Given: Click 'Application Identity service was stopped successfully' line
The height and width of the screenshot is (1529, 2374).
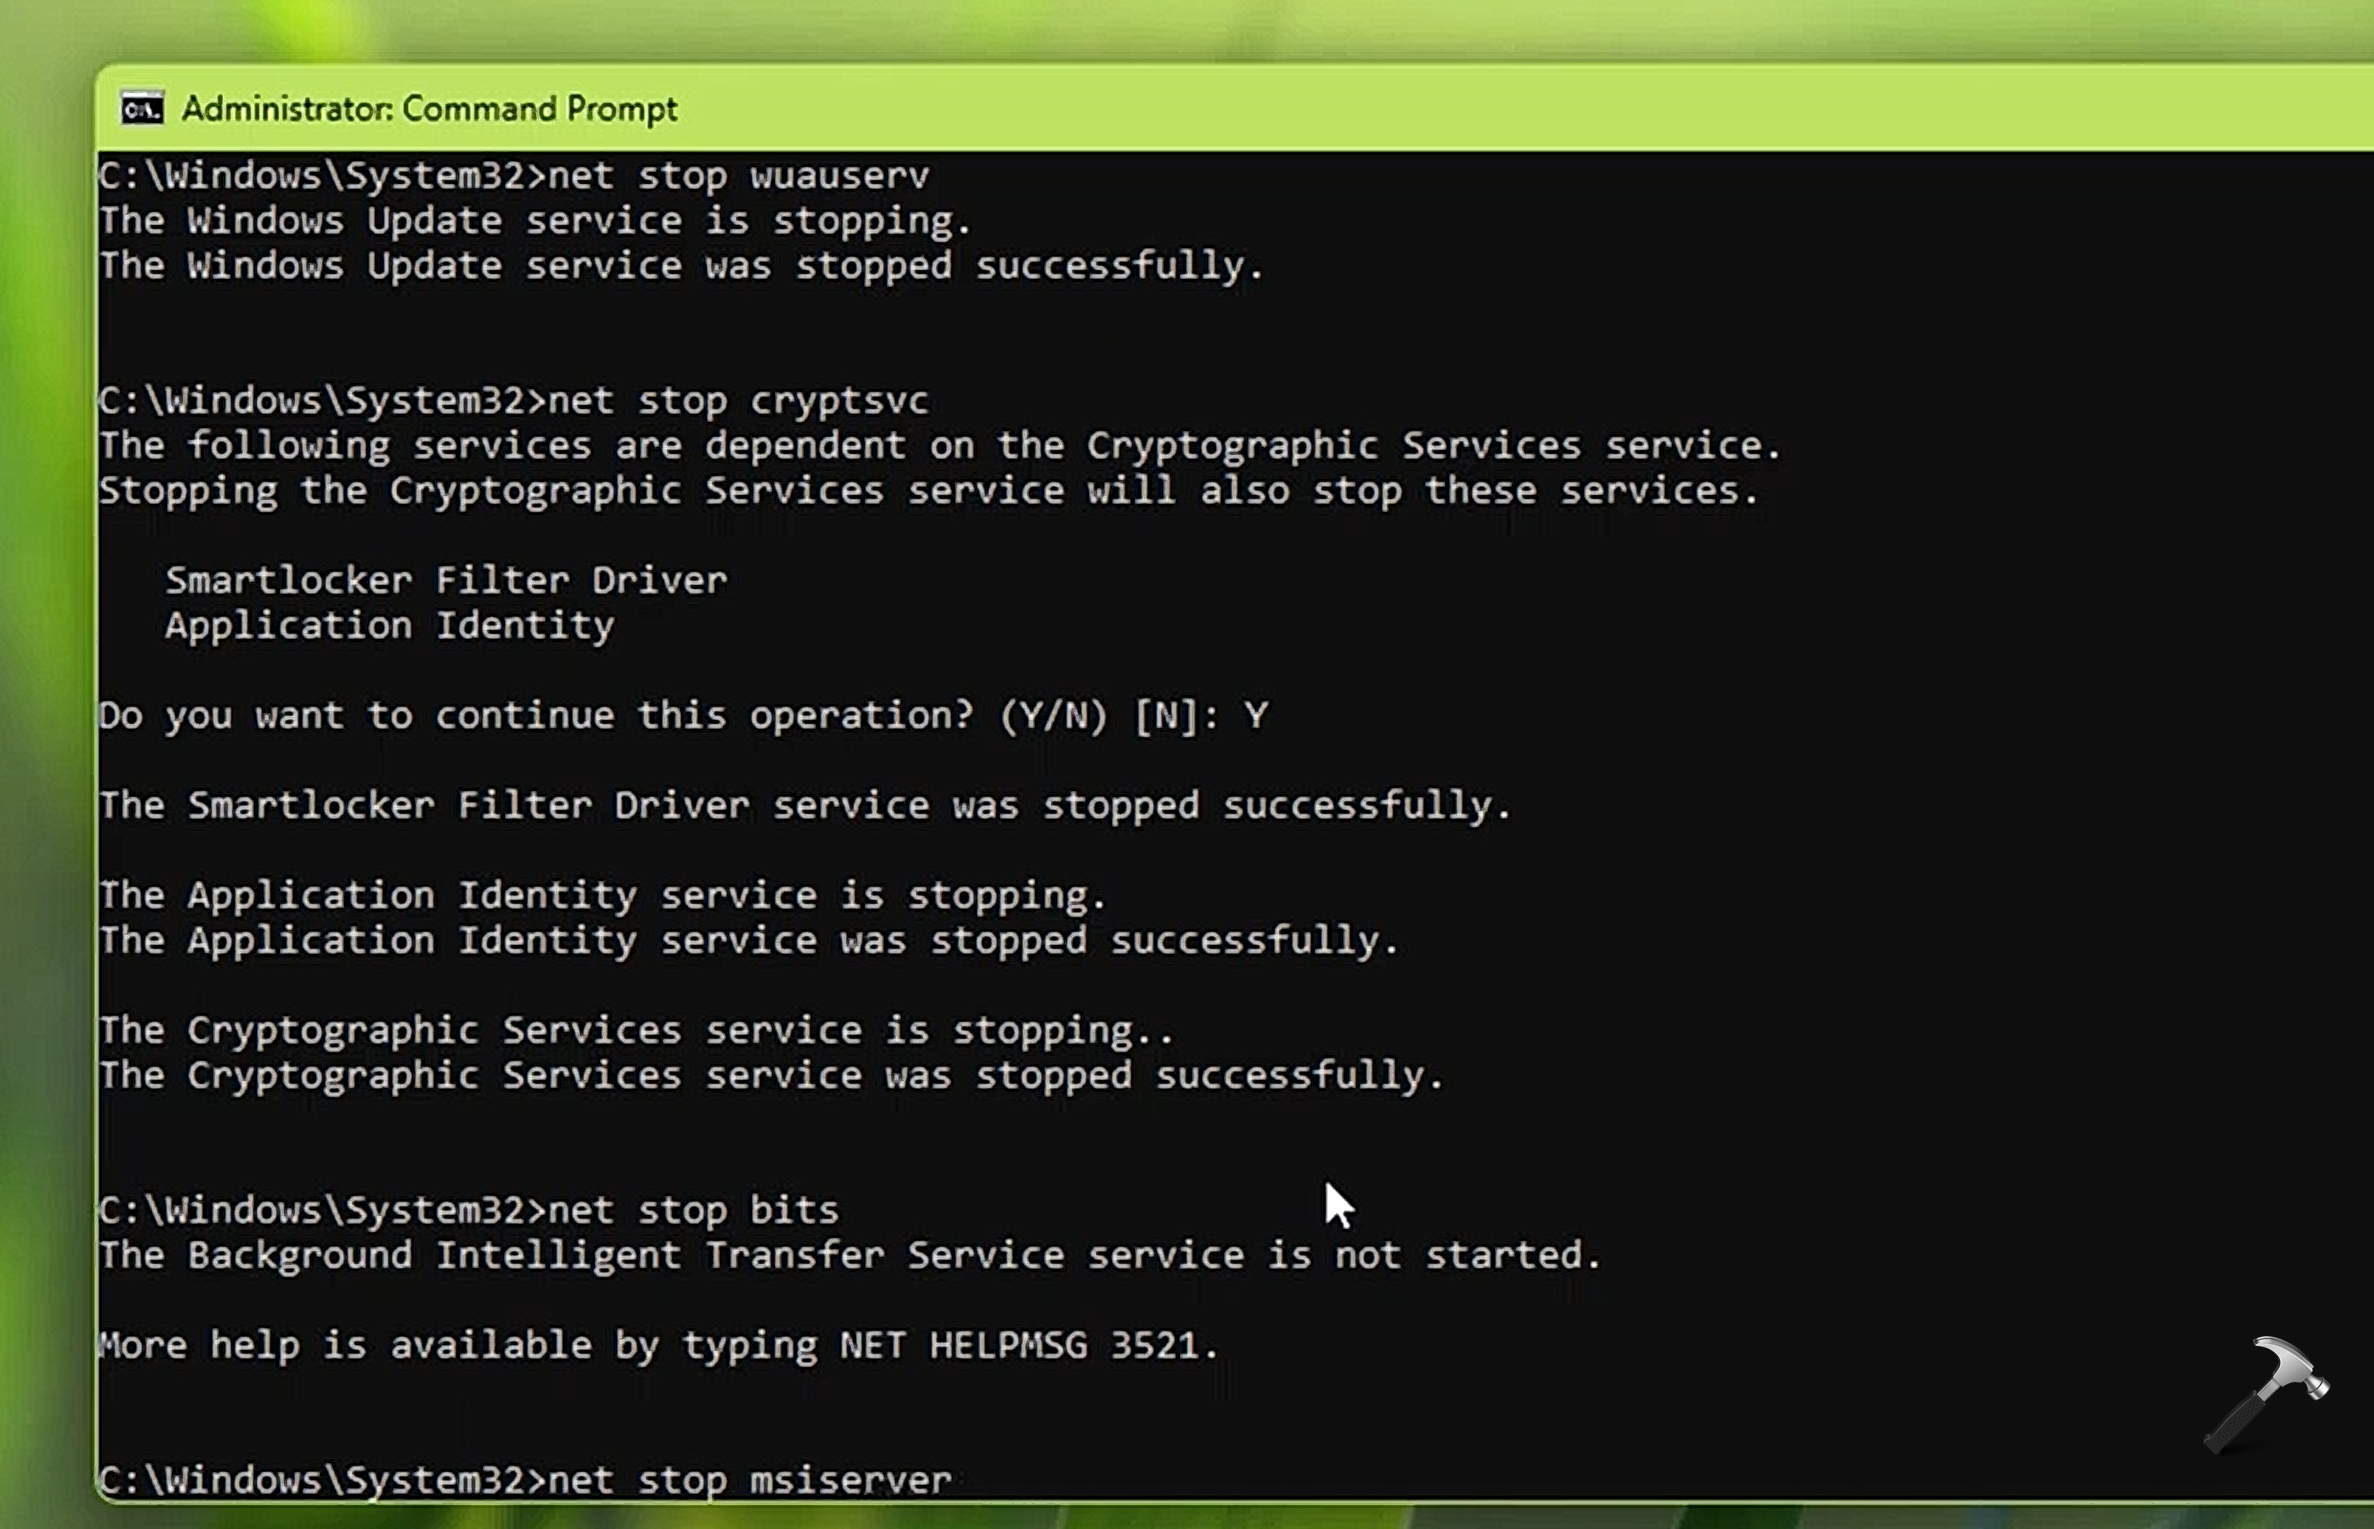Looking at the screenshot, I should (748, 941).
